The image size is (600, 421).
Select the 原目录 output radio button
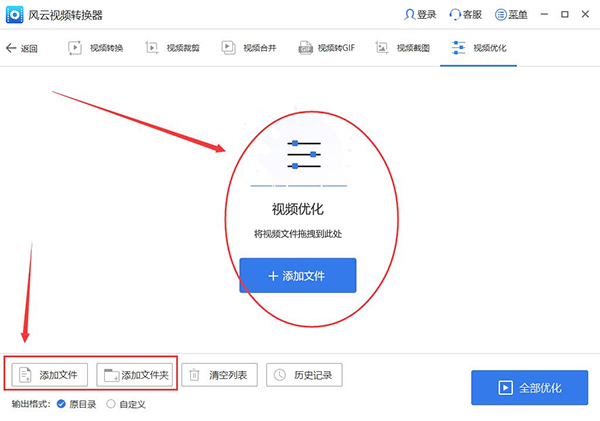tap(62, 404)
